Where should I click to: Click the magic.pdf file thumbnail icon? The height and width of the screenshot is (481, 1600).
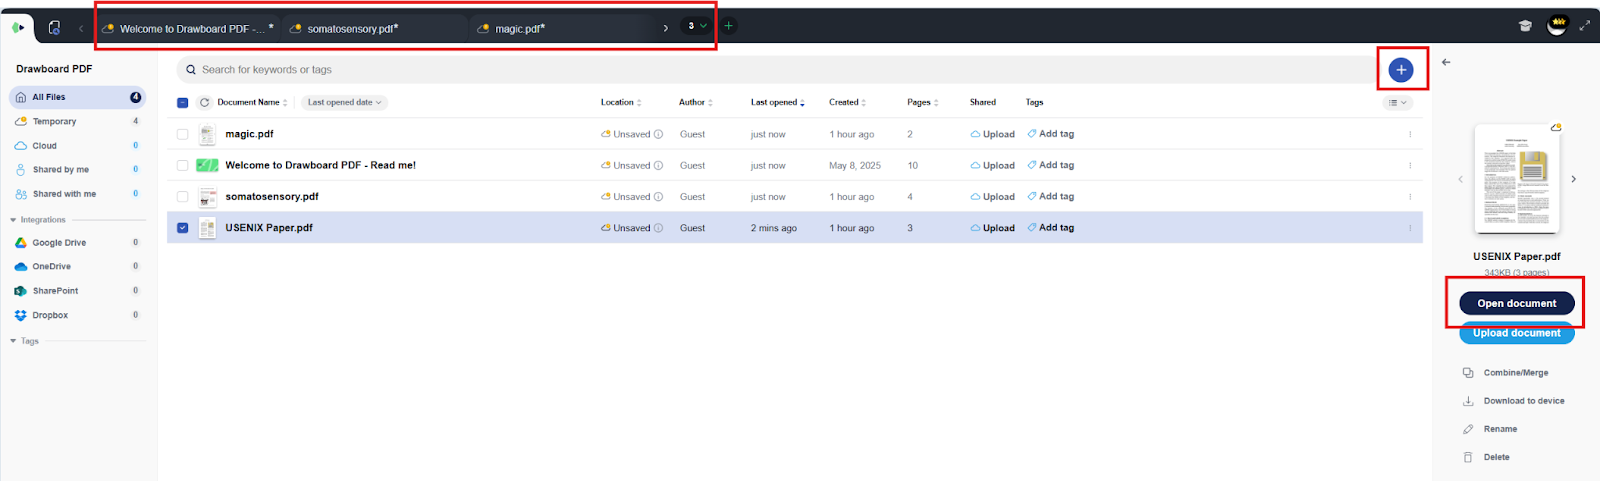click(x=207, y=134)
